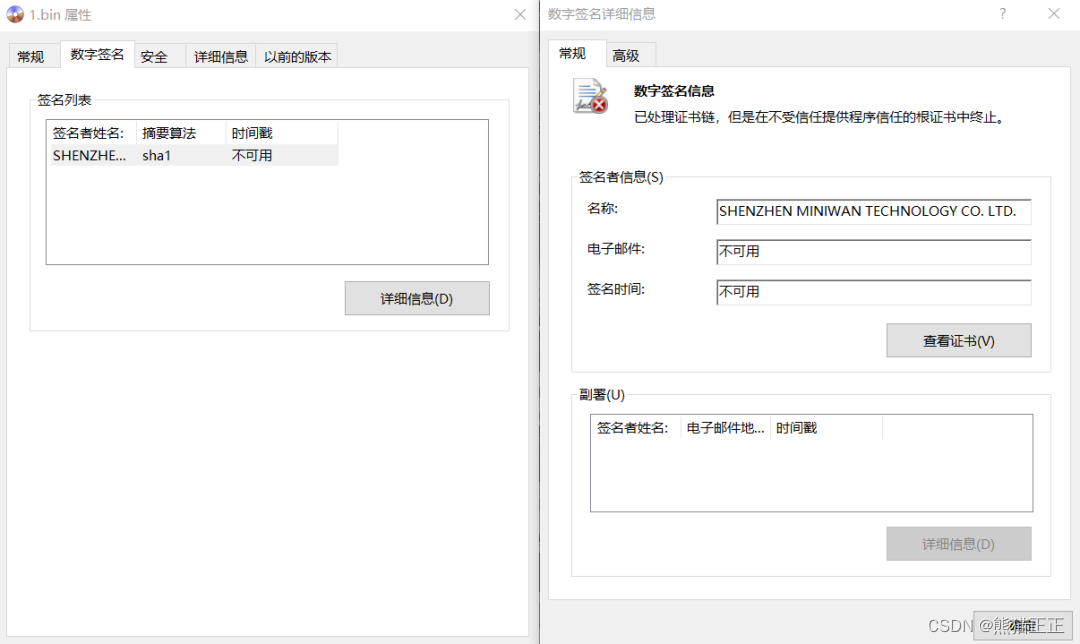
Task: Click 详细信息(D) button under signature list
Action: tap(417, 298)
